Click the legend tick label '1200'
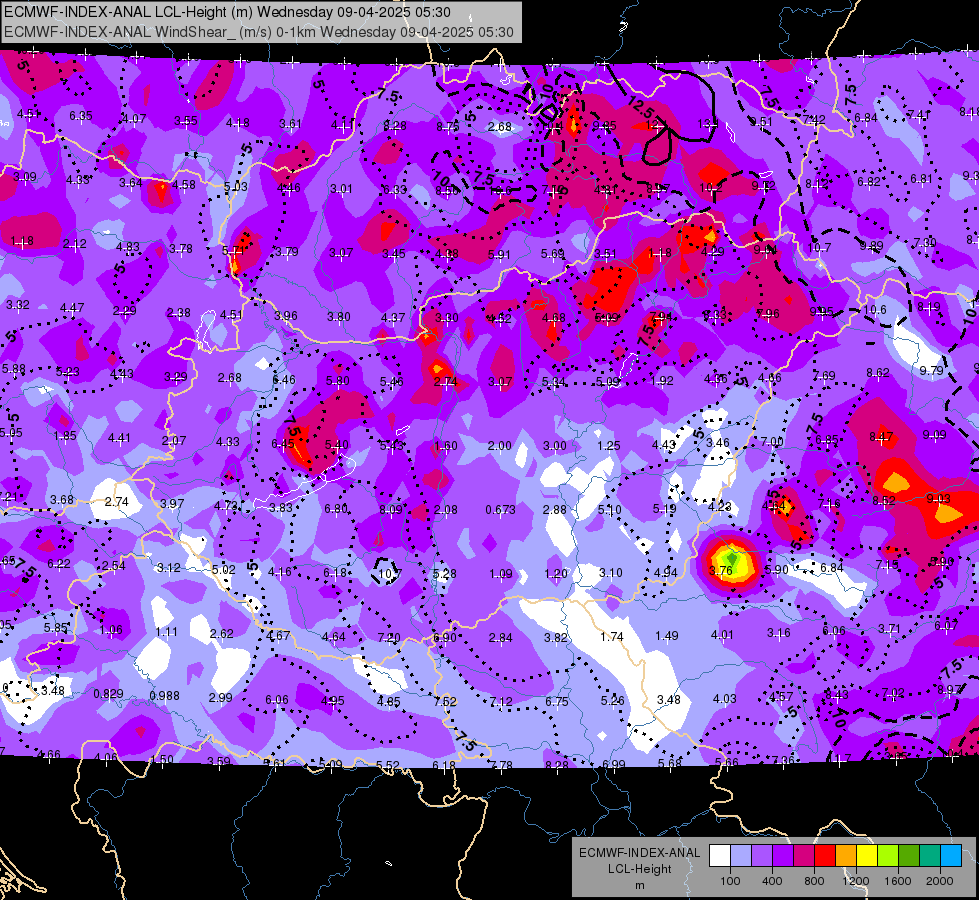The image size is (979, 900). click(855, 881)
